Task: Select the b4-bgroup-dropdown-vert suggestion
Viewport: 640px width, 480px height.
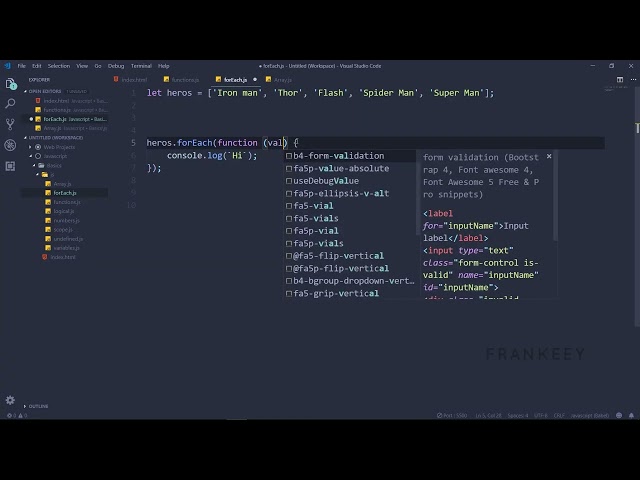Action: (x=349, y=281)
